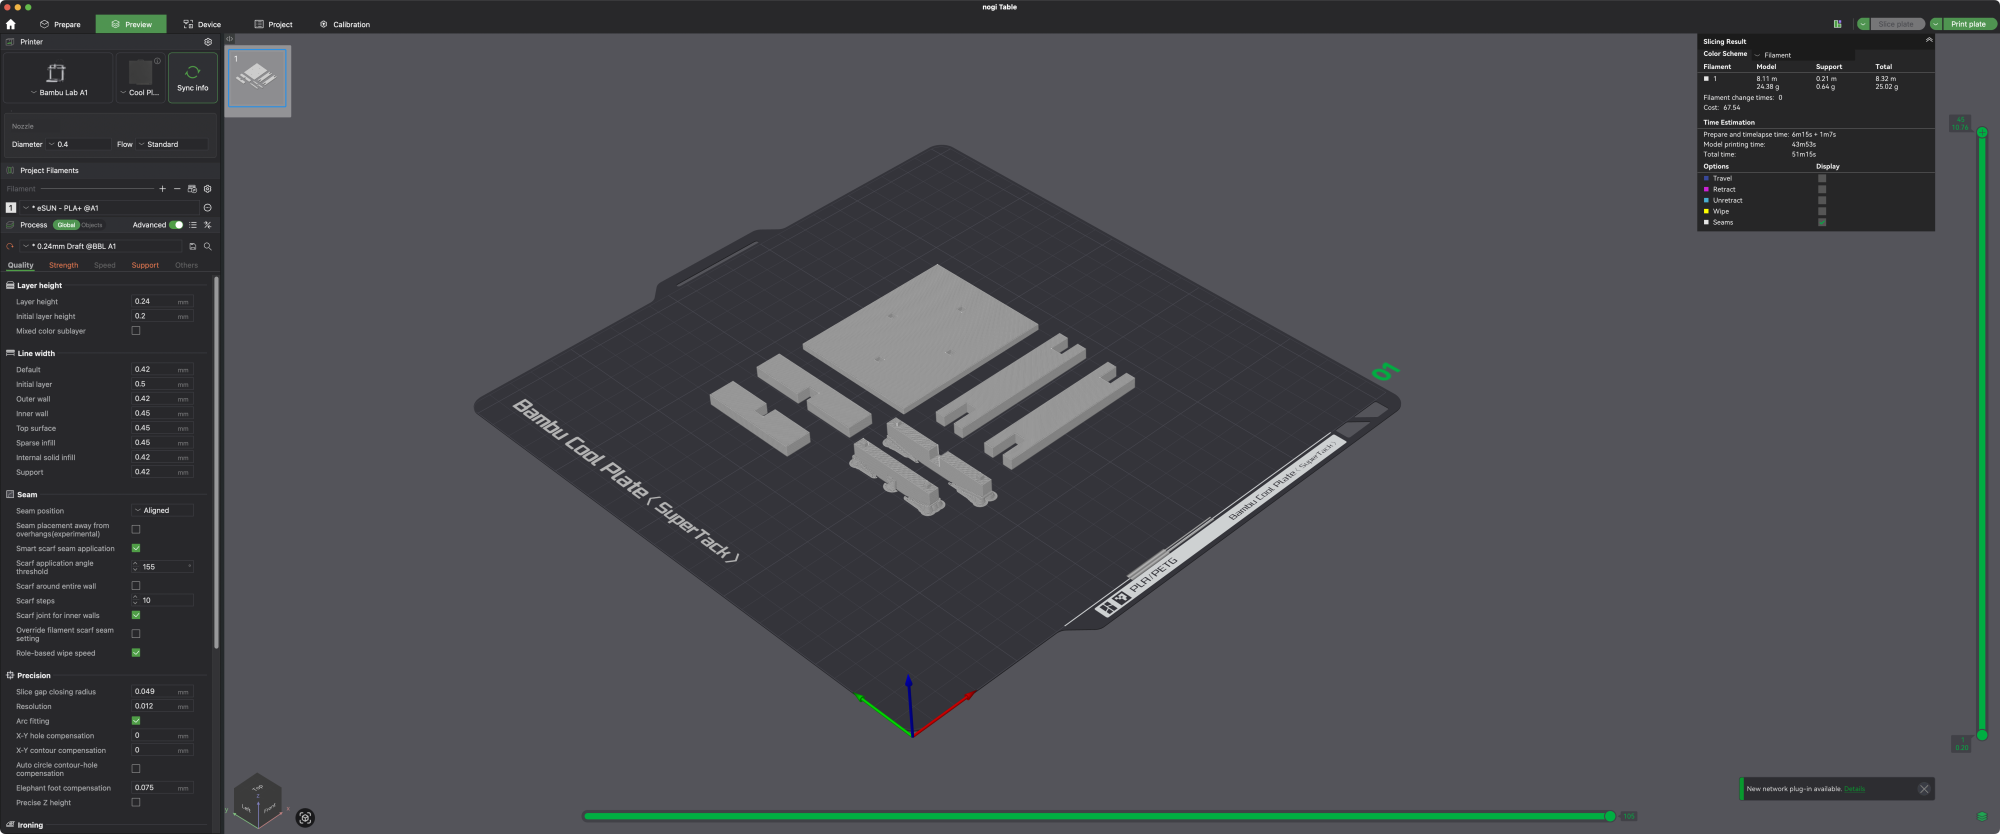Enable Mixed color sublayer checkbox
This screenshot has width=2000, height=834.
(x=136, y=331)
